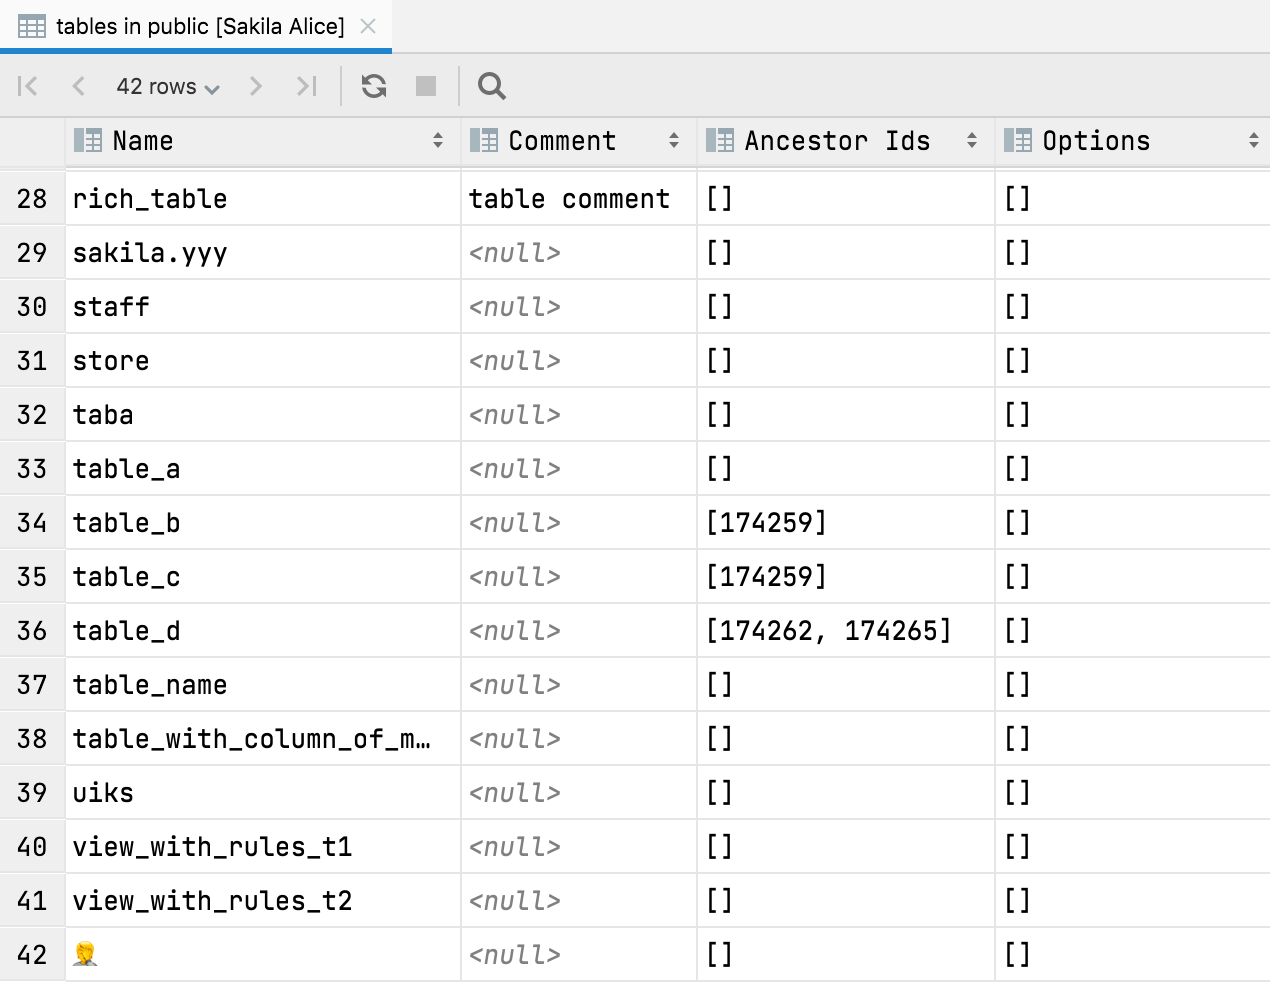Click the Ancestor Ids column header
Viewport: 1270px width, 1000px height.
coord(836,141)
